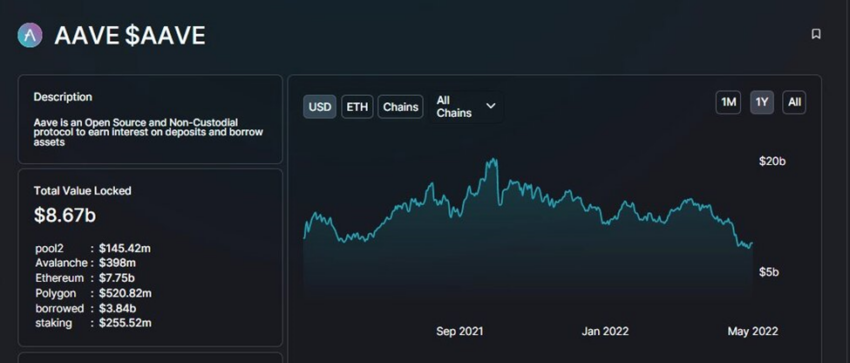
Task: Click the Avalanche $398m row
Action: 85,263
